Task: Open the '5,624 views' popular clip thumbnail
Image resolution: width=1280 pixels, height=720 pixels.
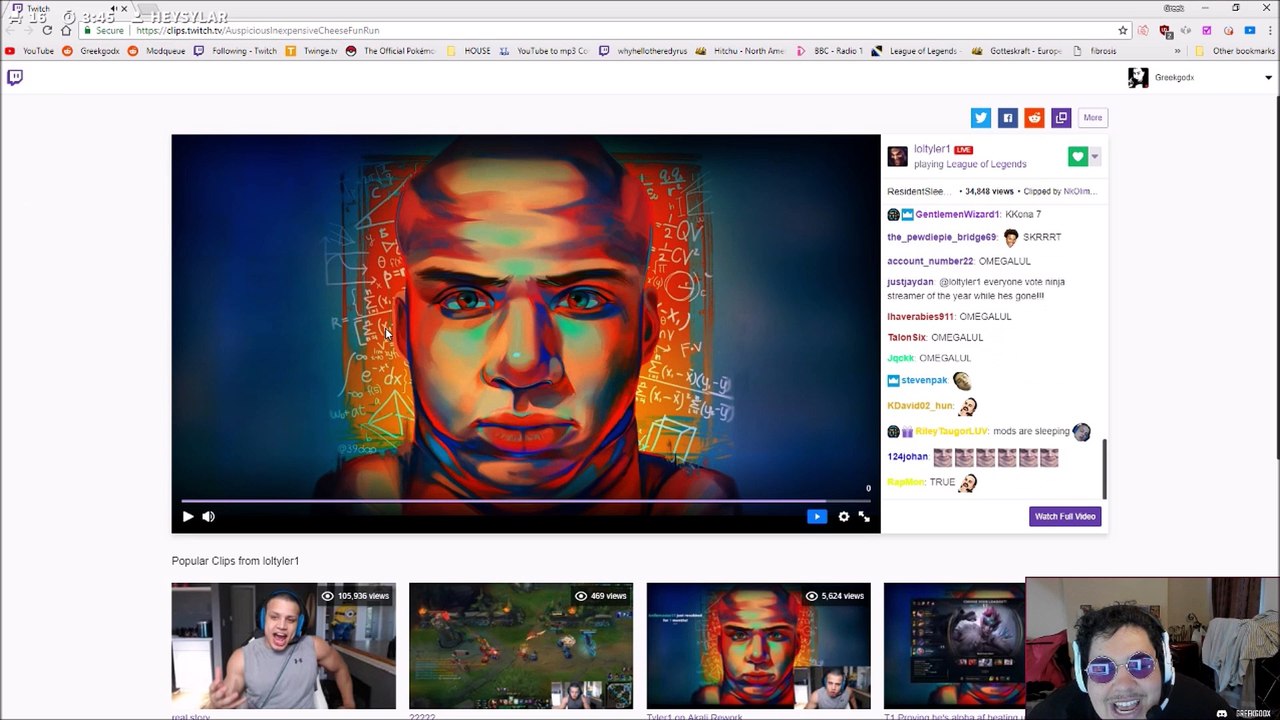Action: [x=758, y=646]
